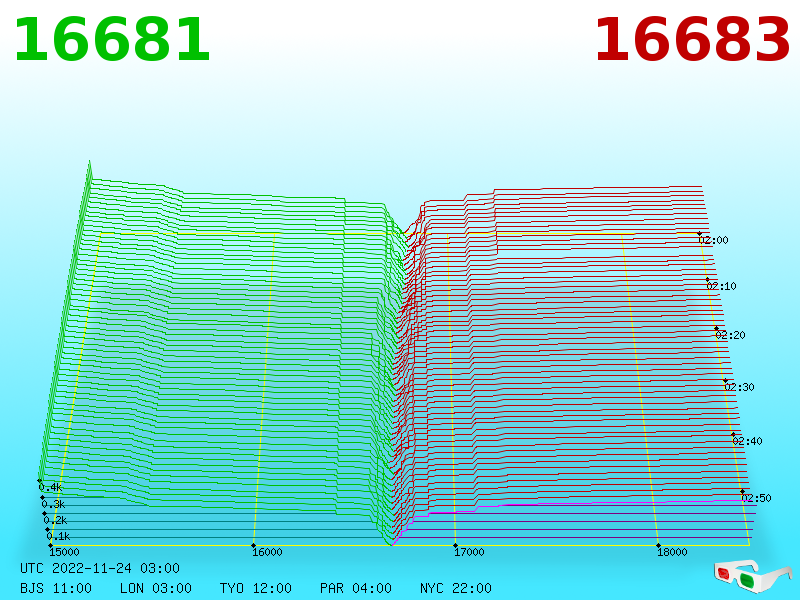Screen dimensions: 800x600
Task: Click the 02:40 time axis marker
Action: point(747,441)
